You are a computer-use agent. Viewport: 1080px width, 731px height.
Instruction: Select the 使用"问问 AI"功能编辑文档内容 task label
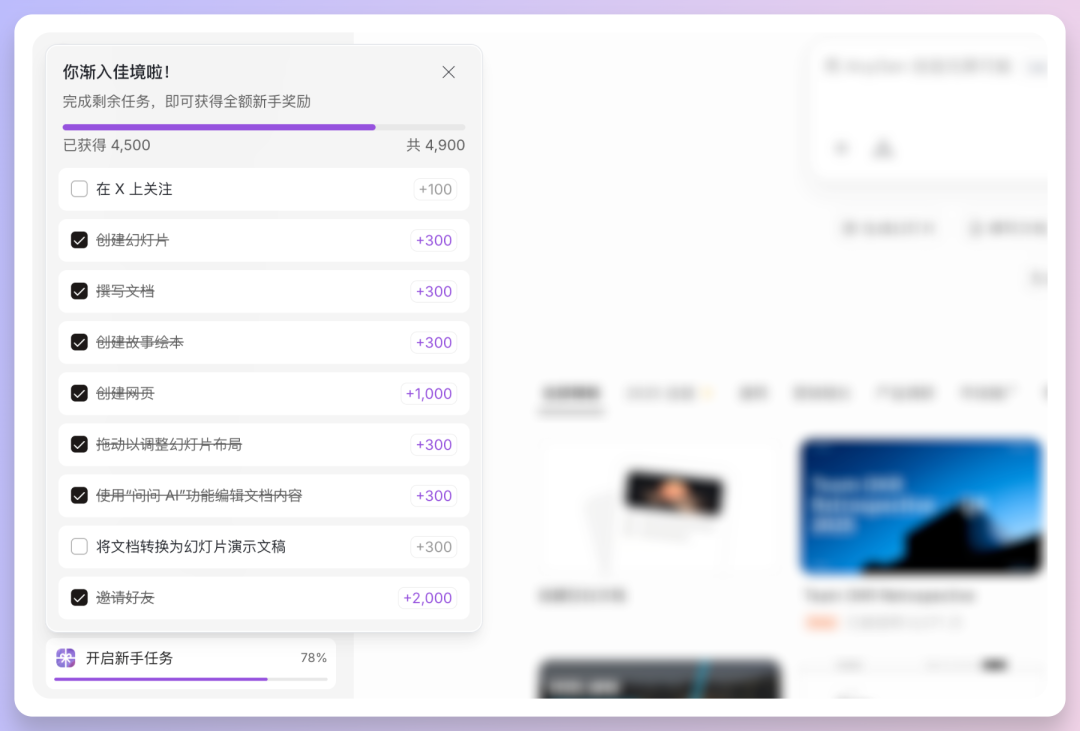(198, 496)
